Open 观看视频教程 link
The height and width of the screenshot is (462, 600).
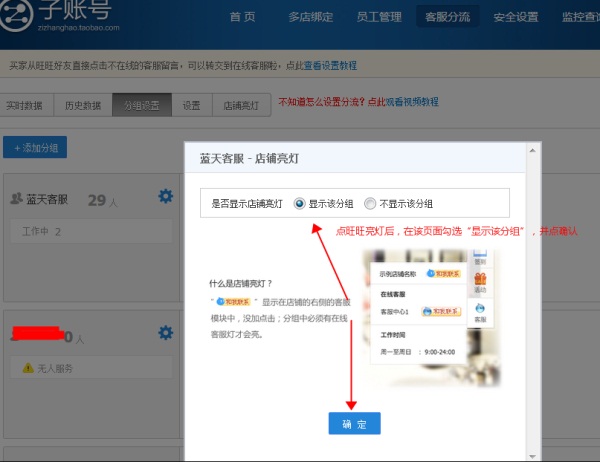(x=412, y=102)
